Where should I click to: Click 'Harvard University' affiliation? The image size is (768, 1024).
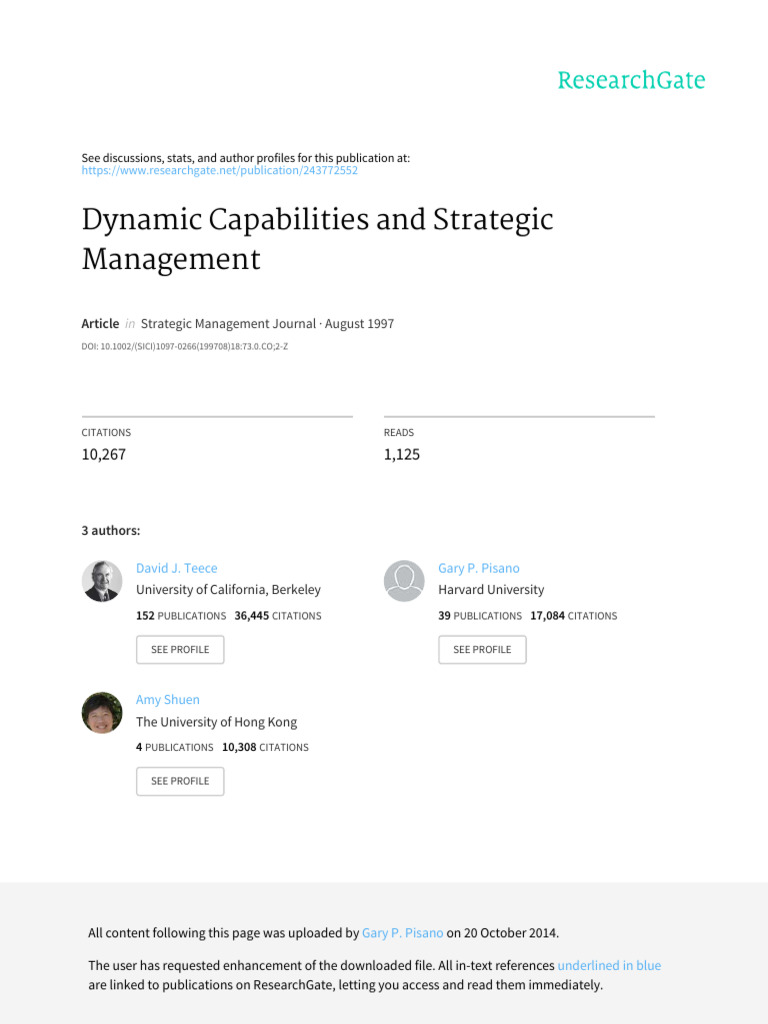(491, 590)
